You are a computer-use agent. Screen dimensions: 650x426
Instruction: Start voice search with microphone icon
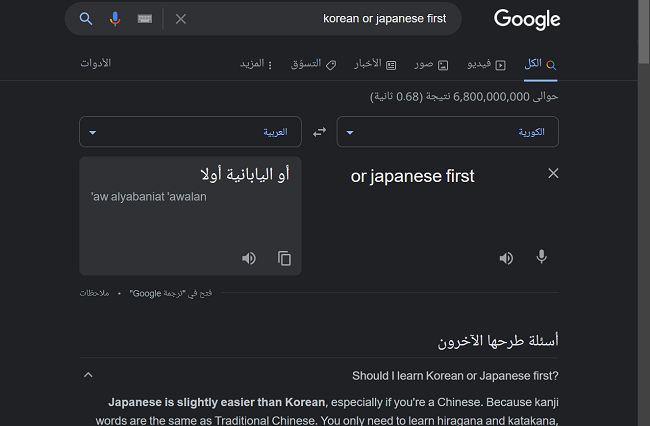[115, 19]
